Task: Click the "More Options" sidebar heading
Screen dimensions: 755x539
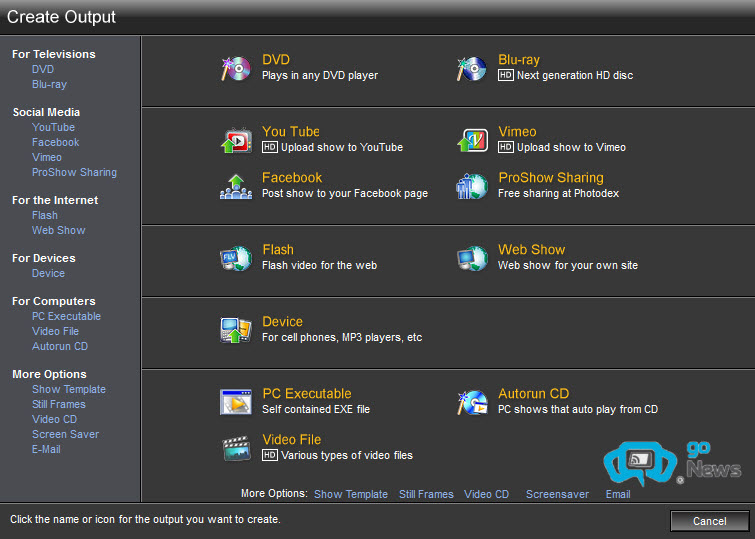Action: [x=49, y=374]
